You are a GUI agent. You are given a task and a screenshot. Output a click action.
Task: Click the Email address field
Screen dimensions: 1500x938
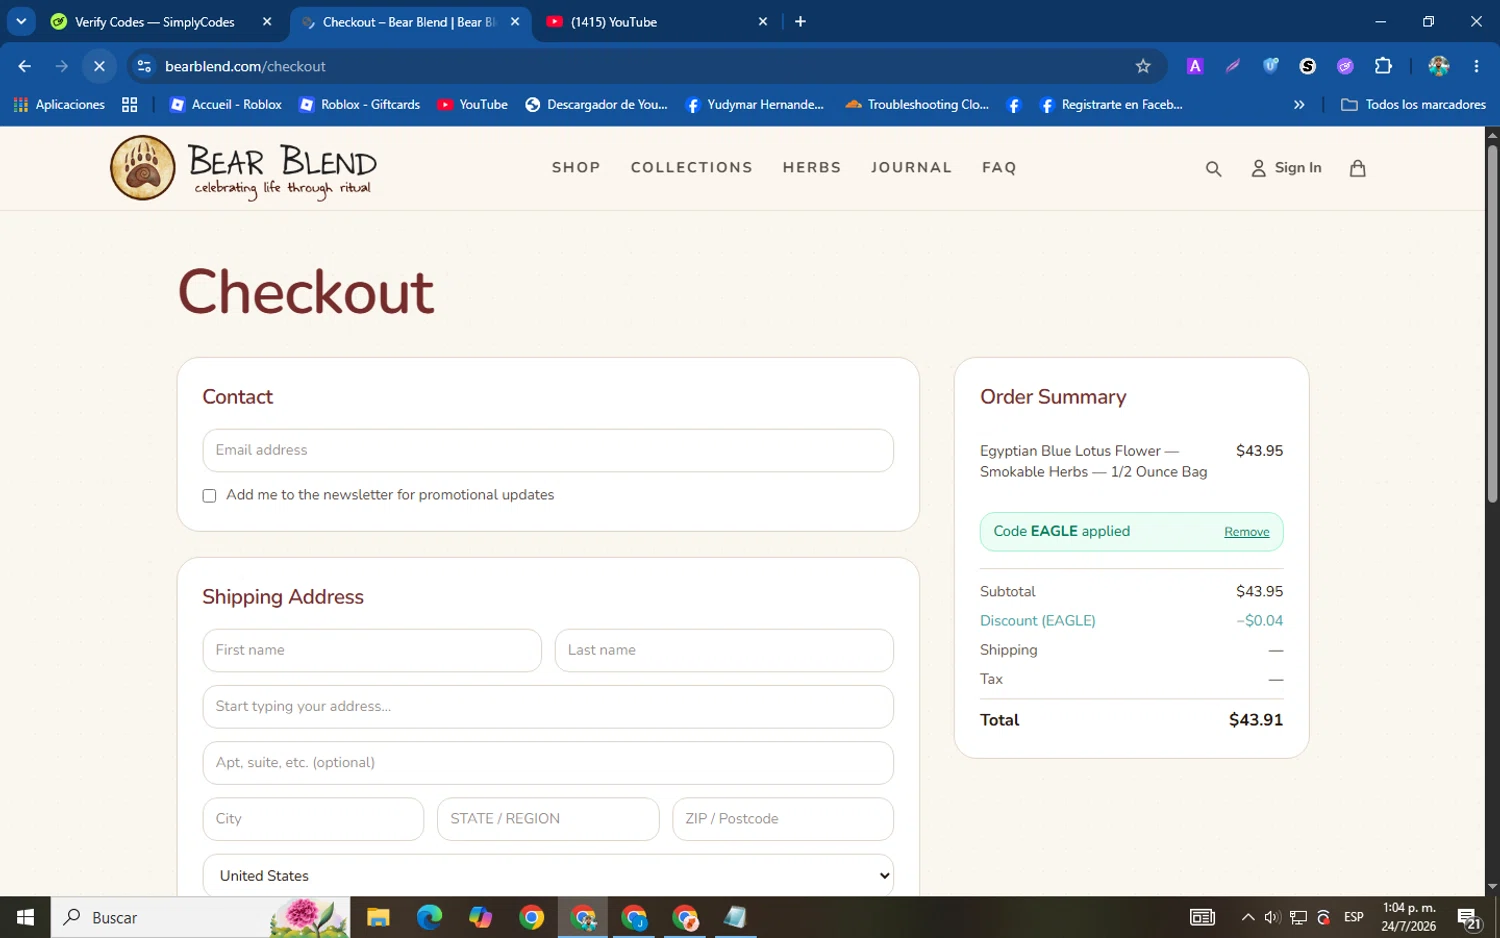548,450
